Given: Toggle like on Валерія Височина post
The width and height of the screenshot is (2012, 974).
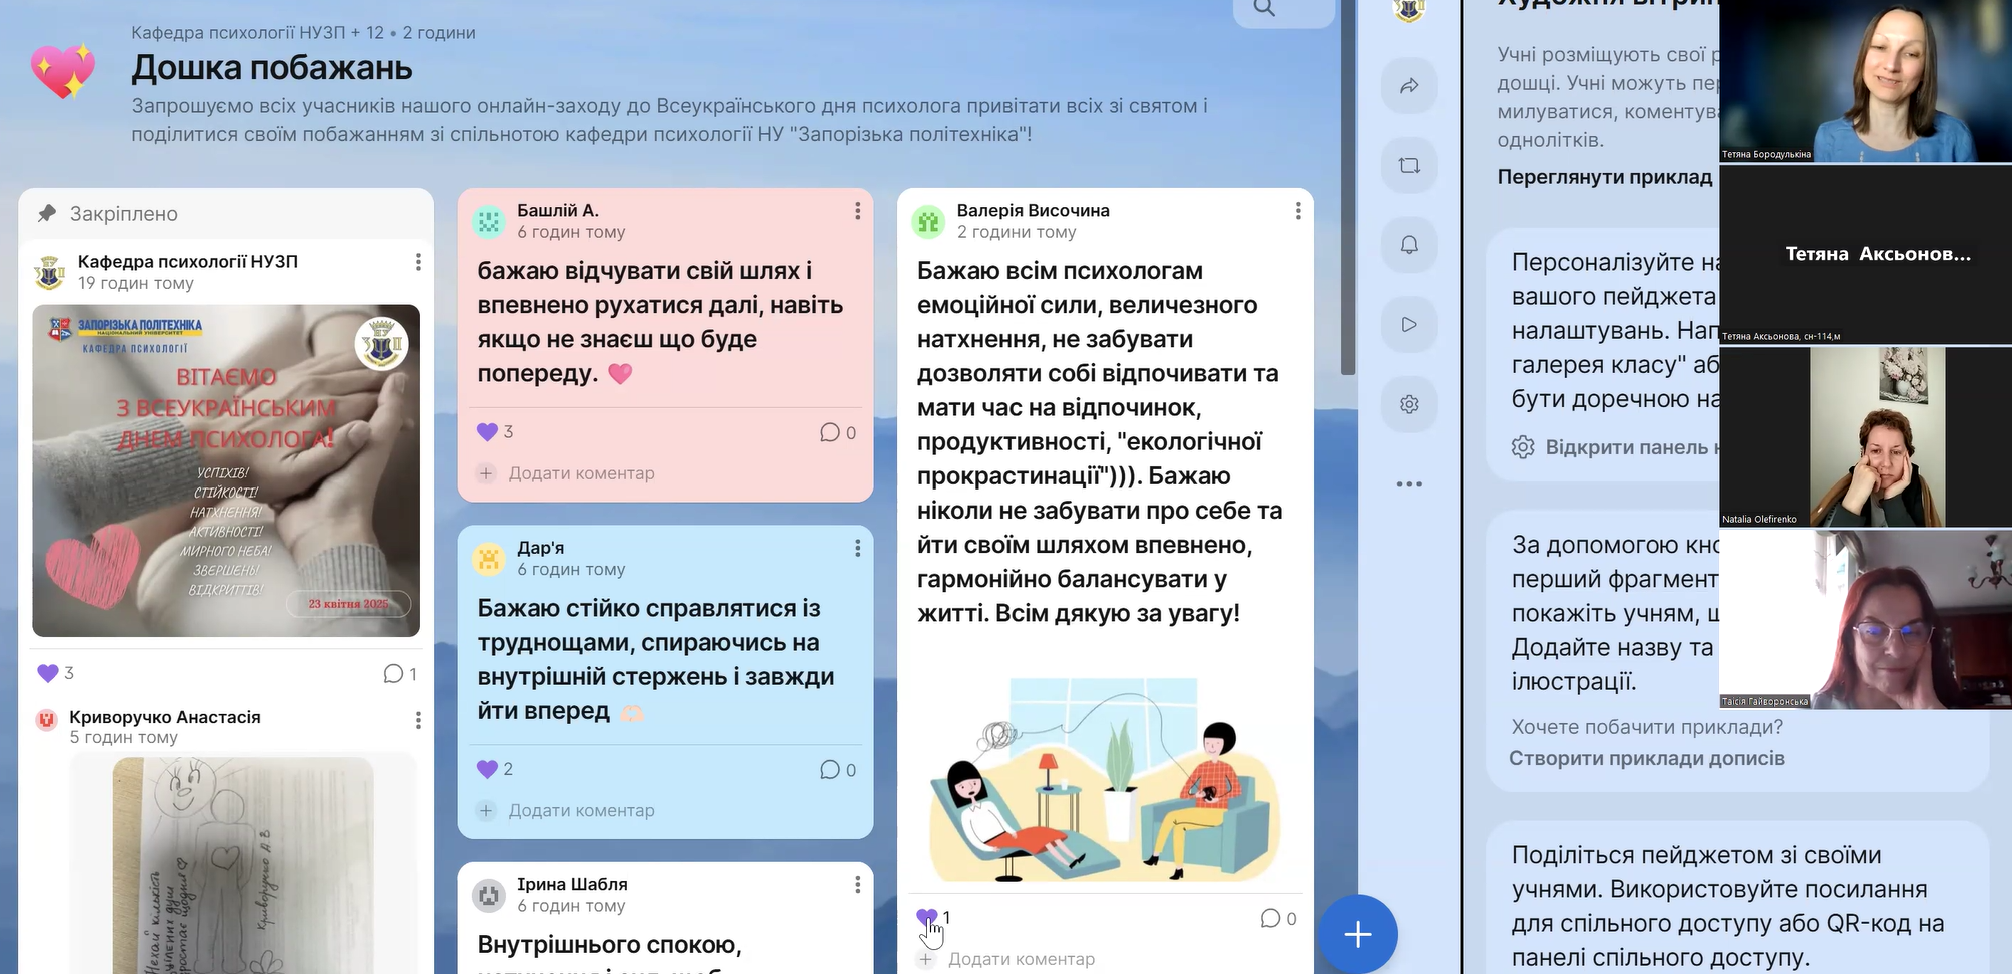Looking at the screenshot, I should click(x=926, y=917).
